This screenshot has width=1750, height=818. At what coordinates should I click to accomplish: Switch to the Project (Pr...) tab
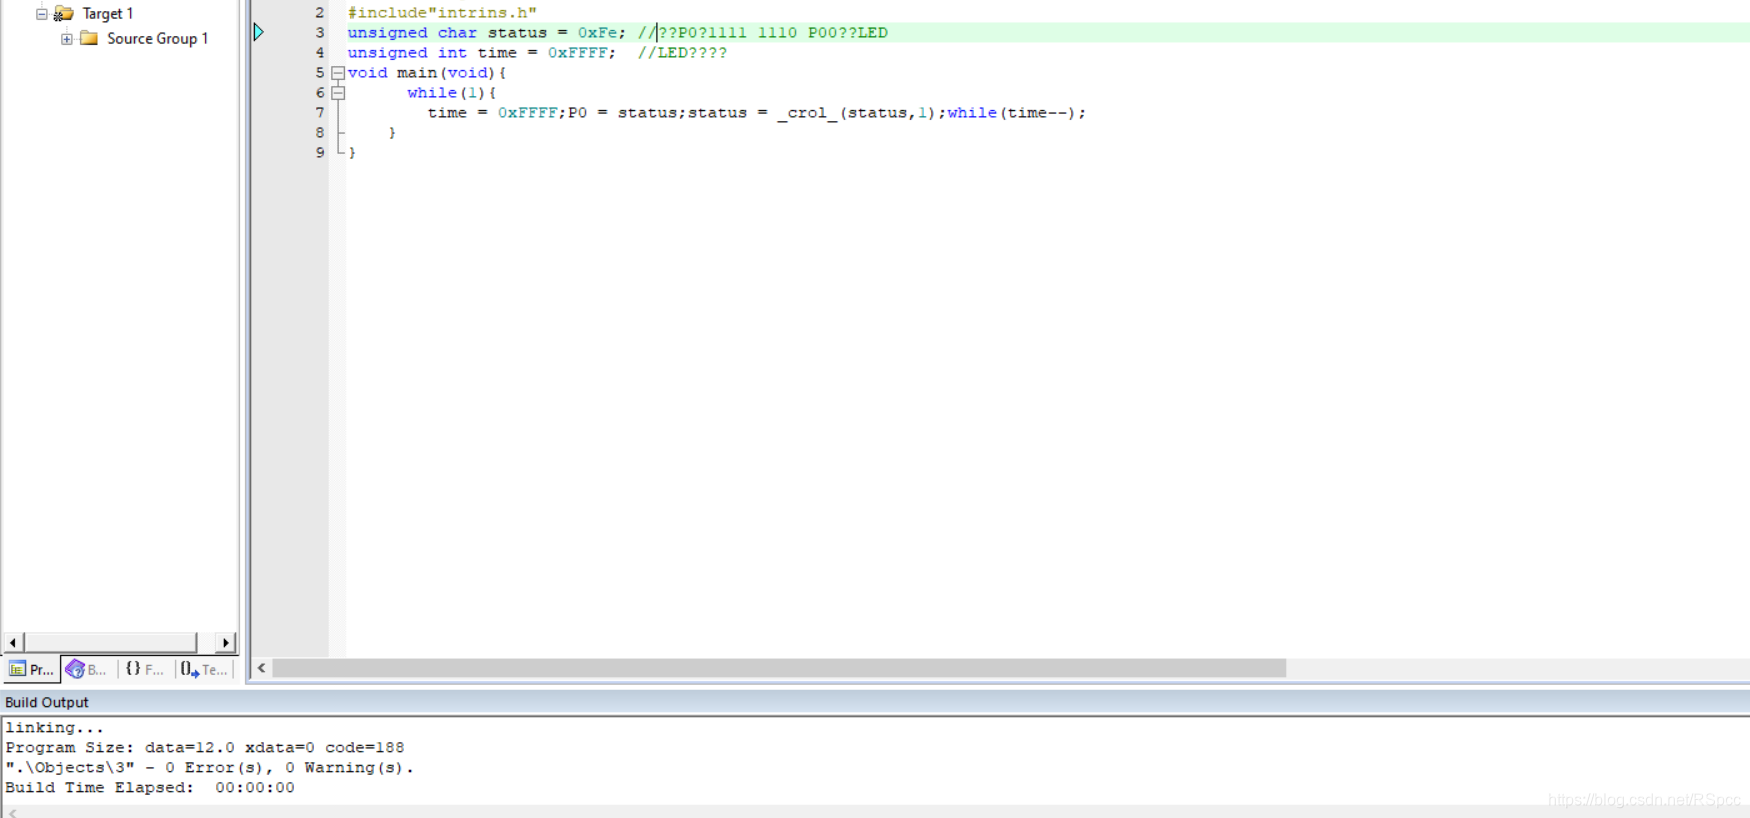(x=32, y=669)
